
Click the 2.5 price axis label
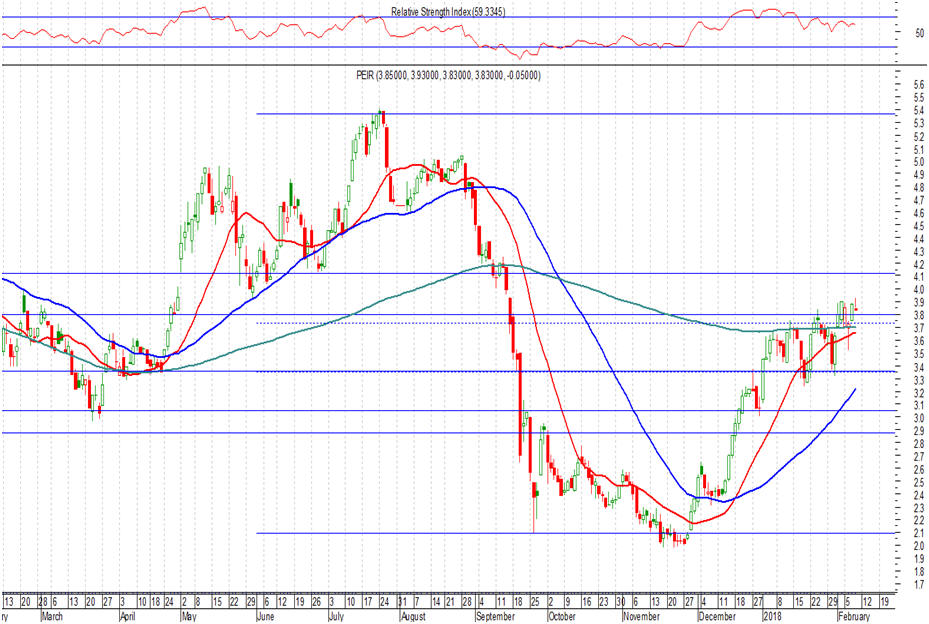(919, 482)
